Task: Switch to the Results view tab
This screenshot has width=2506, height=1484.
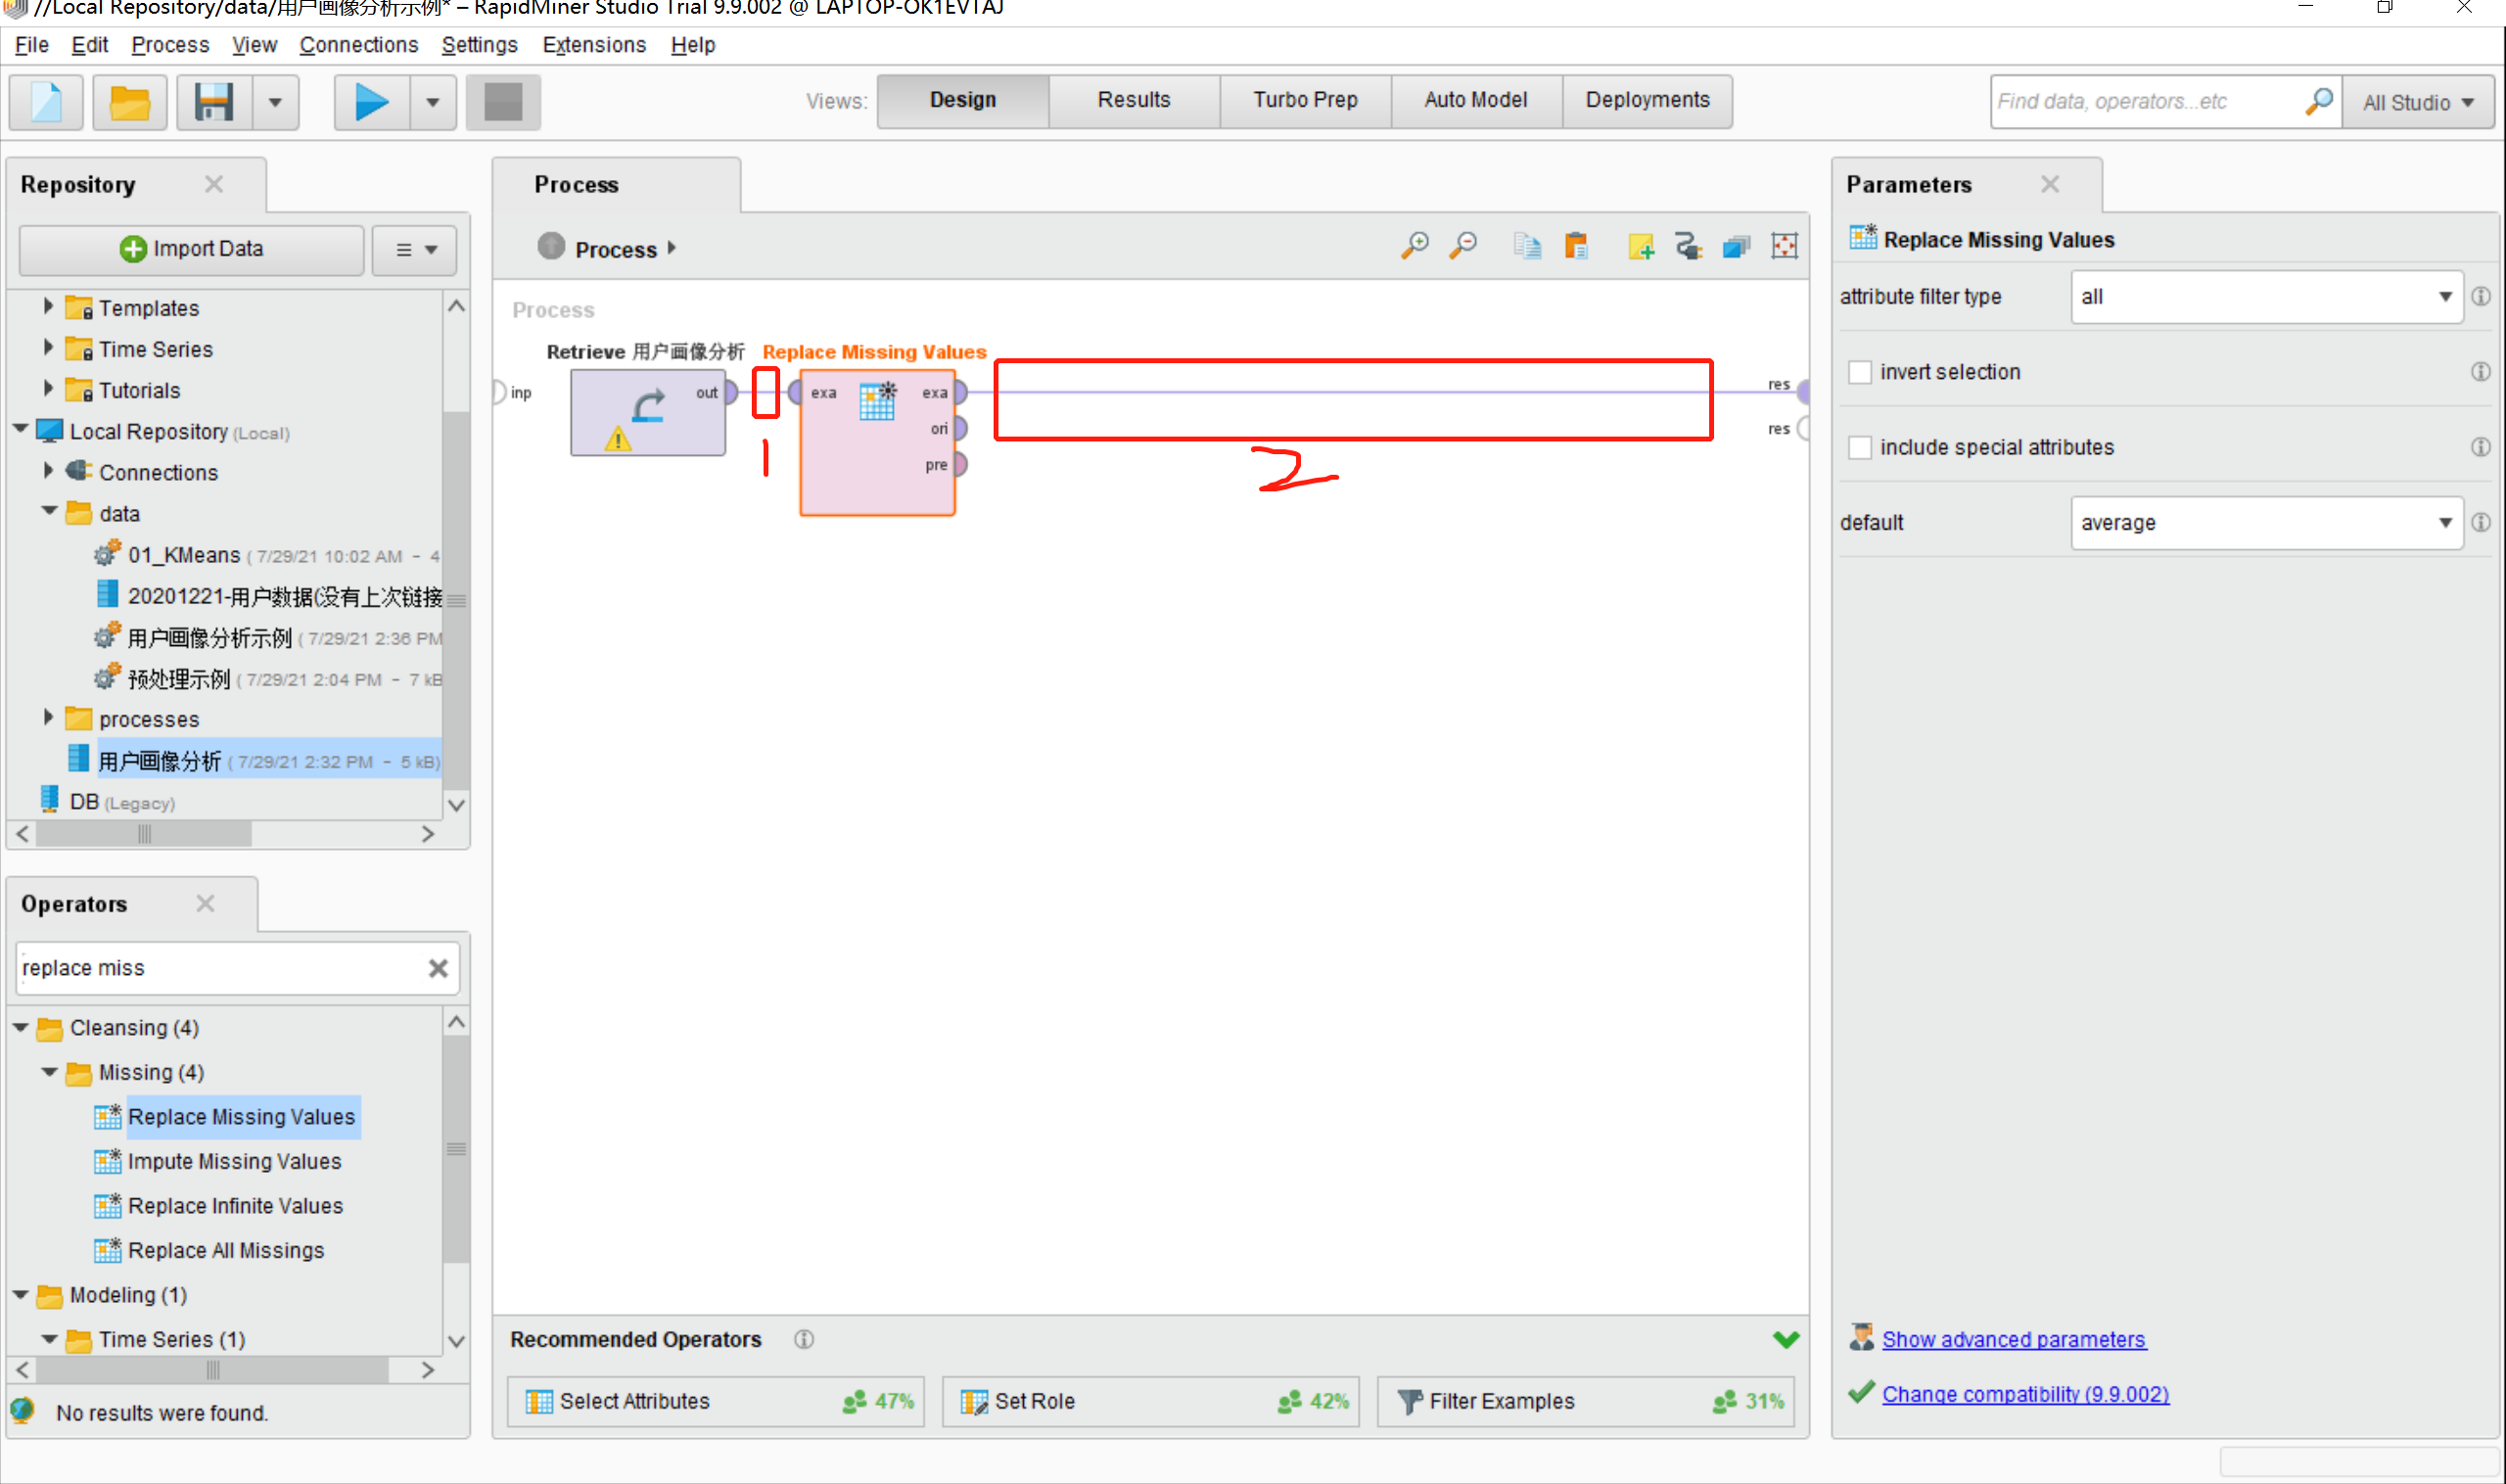Action: tap(1134, 99)
